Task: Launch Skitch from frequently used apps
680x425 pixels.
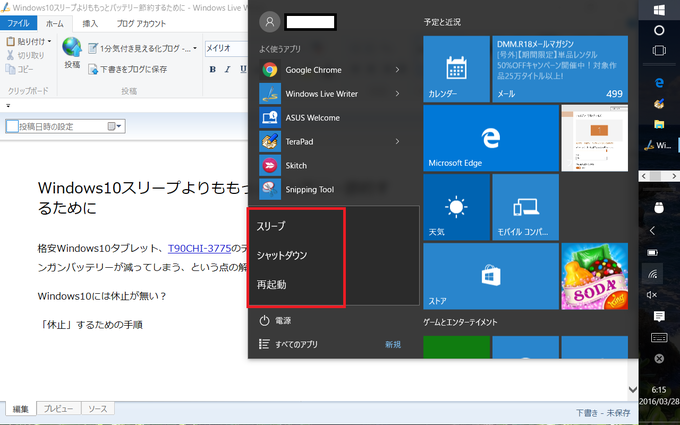Action: (x=296, y=165)
